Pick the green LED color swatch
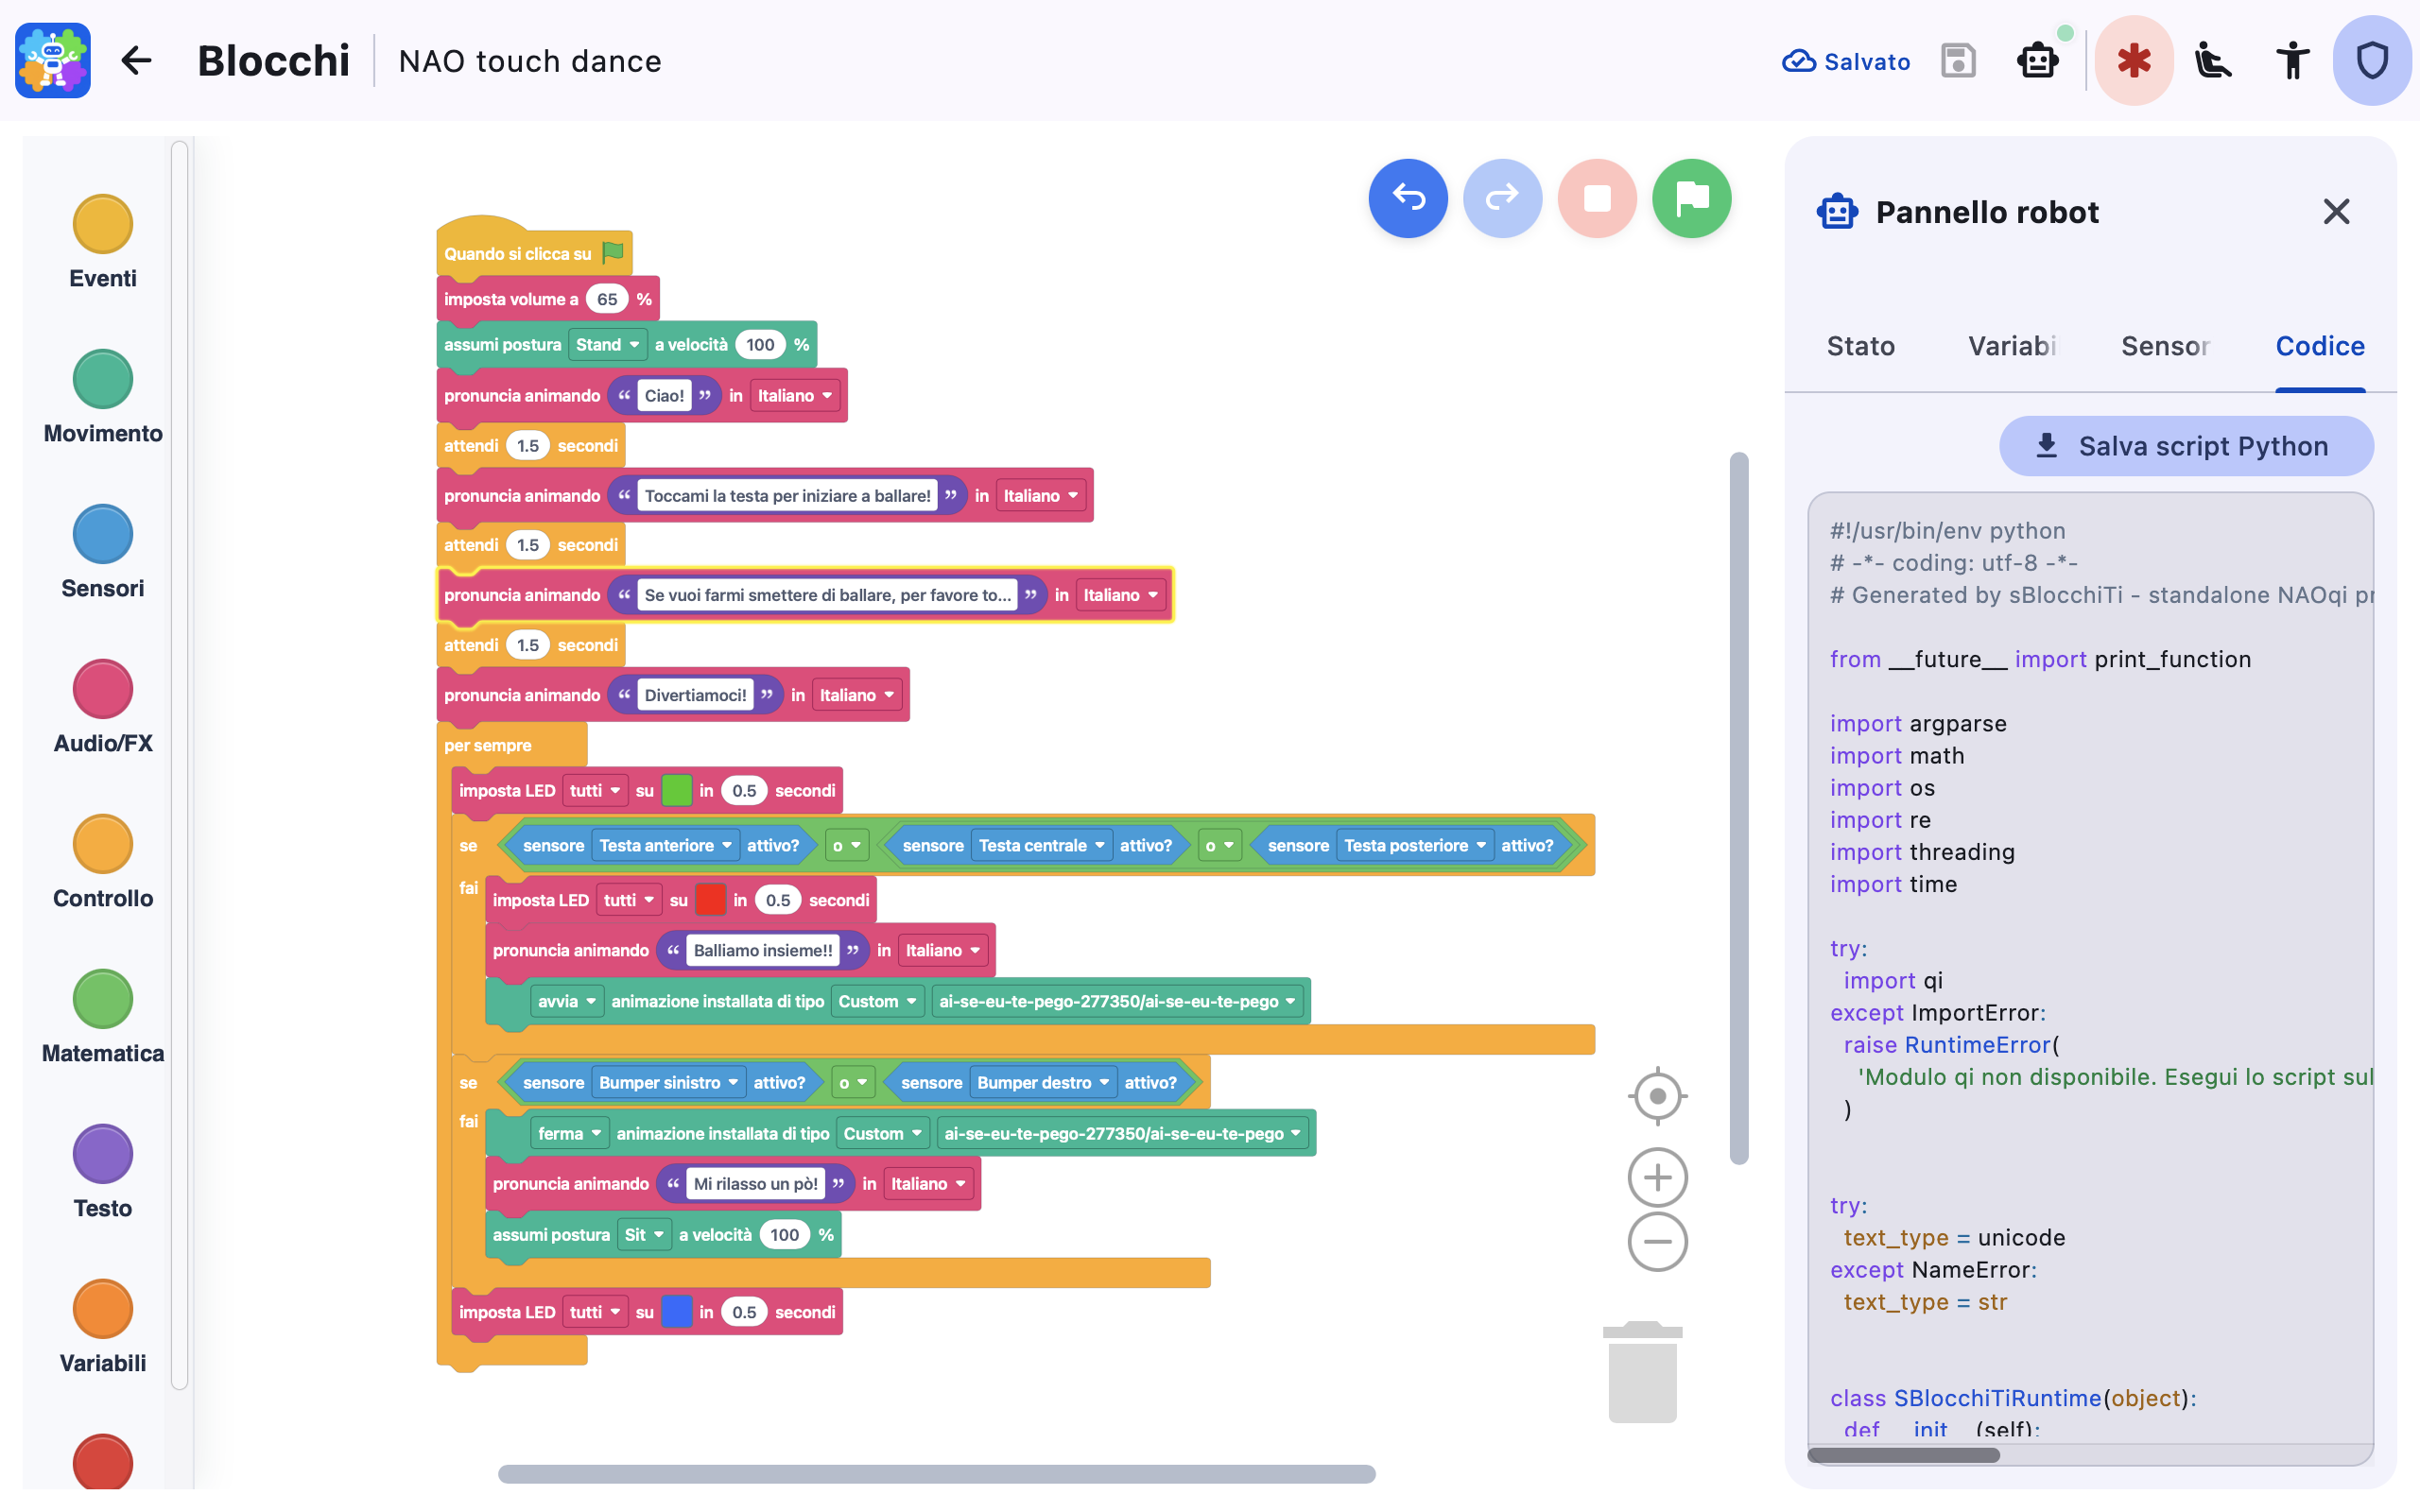The width and height of the screenshot is (2420, 1512). pyautogui.click(x=676, y=791)
